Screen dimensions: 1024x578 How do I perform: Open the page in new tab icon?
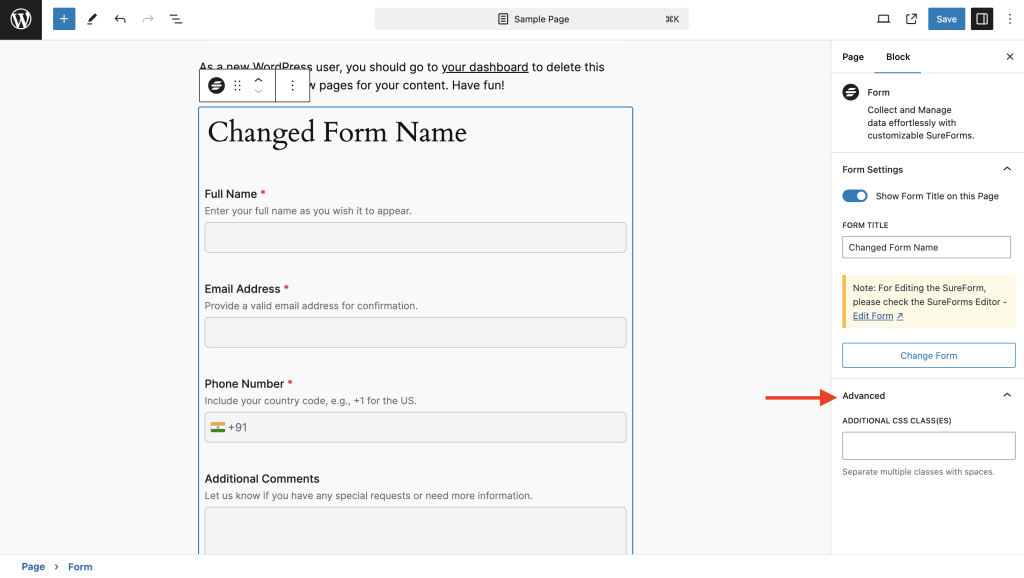911,19
